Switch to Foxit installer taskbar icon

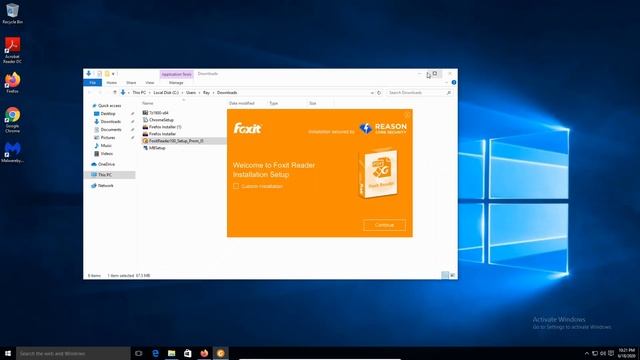click(220, 353)
